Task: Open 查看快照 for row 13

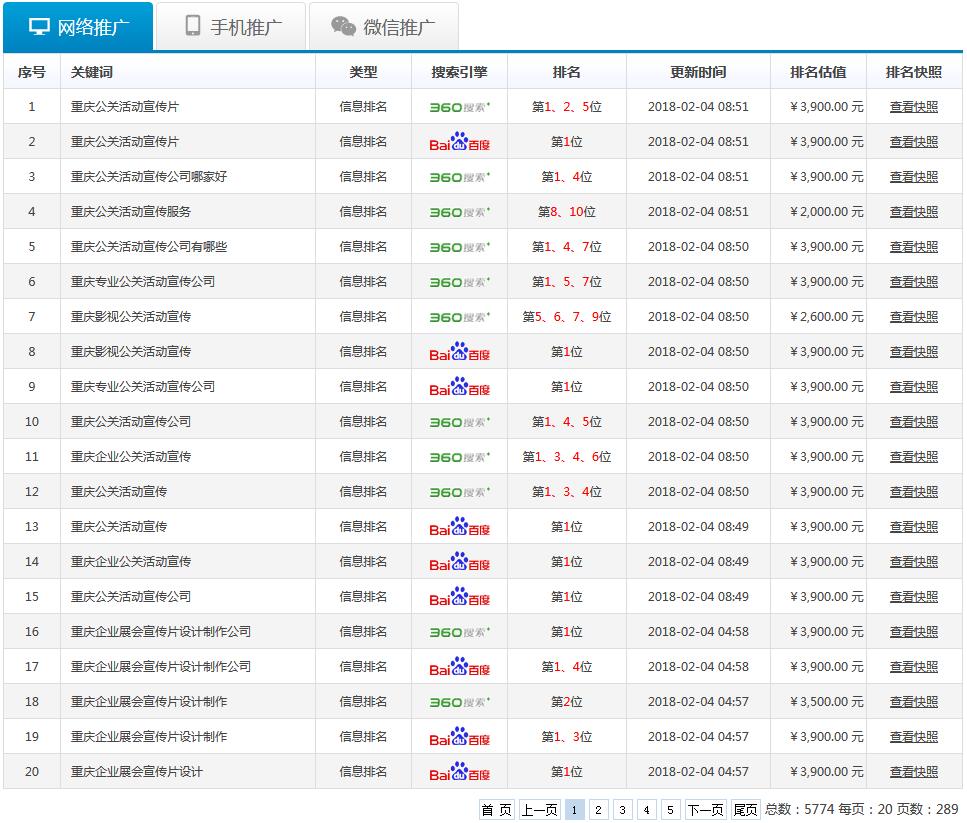Action: coord(913,527)
